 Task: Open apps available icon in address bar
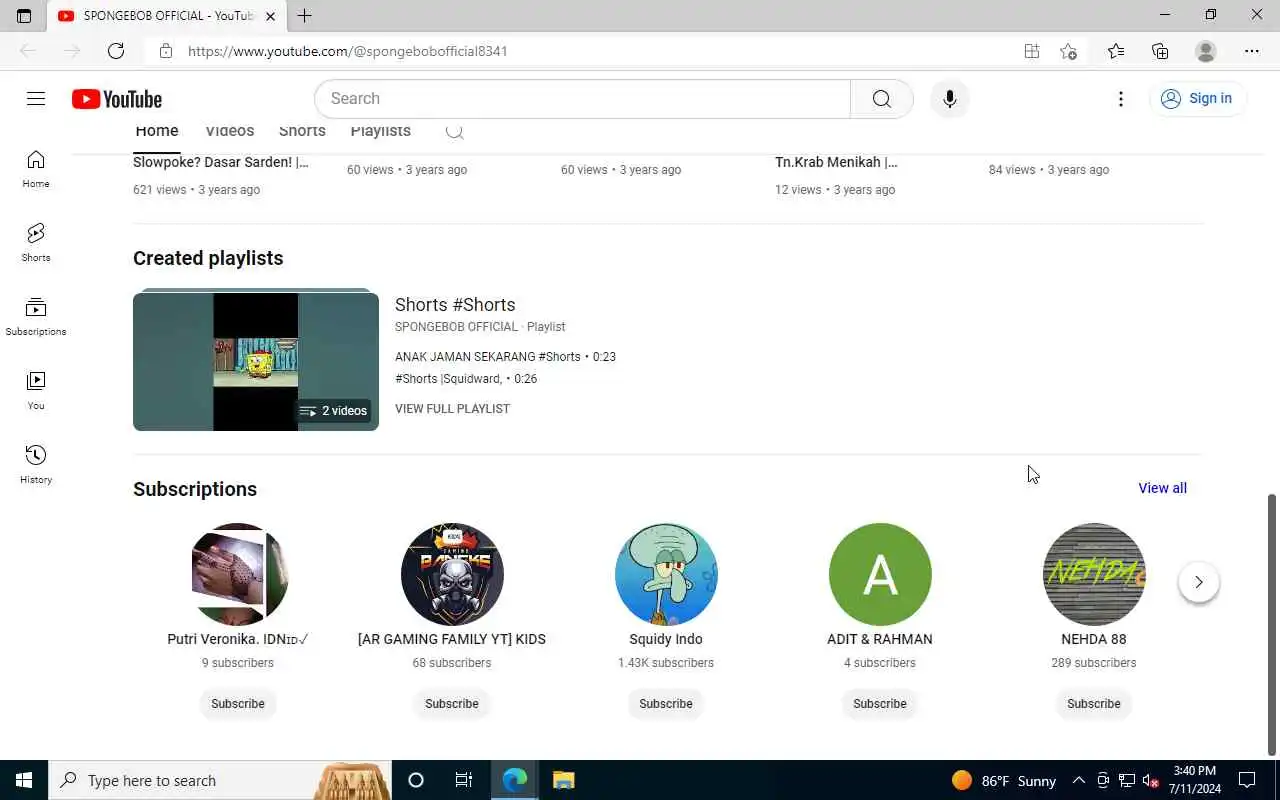tap(1032, 51)
